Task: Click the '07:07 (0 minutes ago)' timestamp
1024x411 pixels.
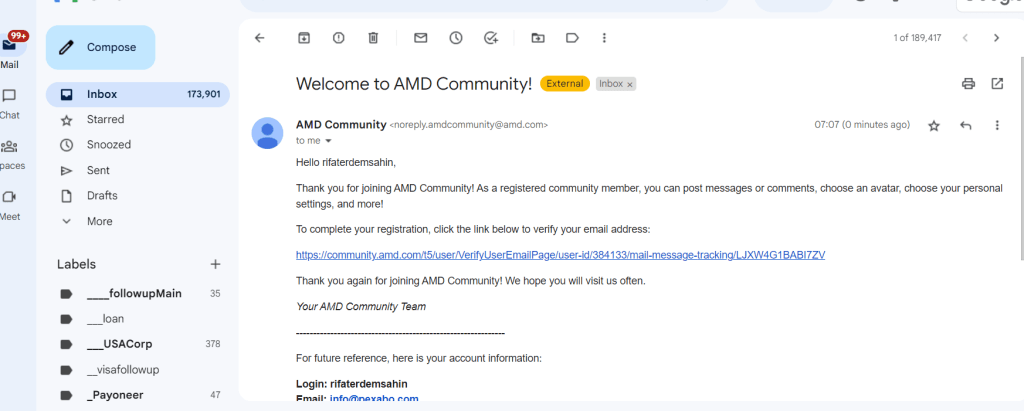Action: tap(862, 125)
